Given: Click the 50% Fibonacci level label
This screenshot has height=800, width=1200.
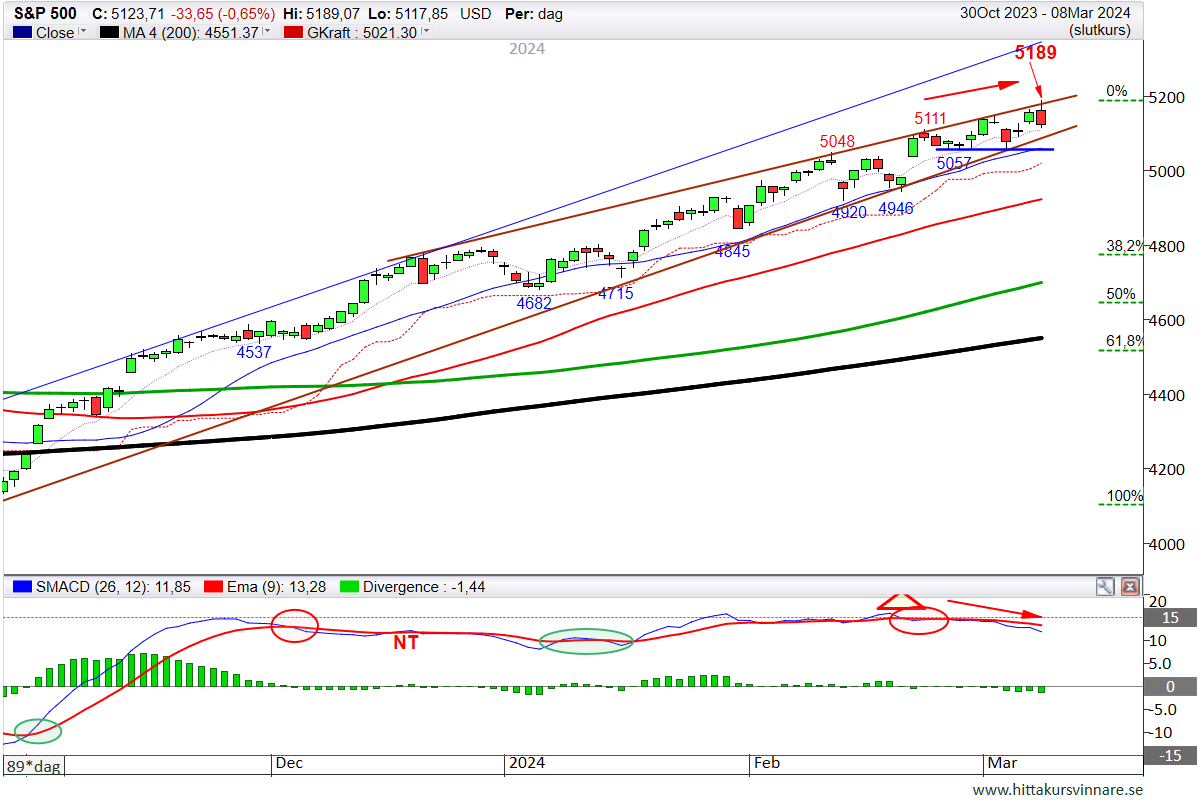Looking at the screenshot, I should 1120,294.
